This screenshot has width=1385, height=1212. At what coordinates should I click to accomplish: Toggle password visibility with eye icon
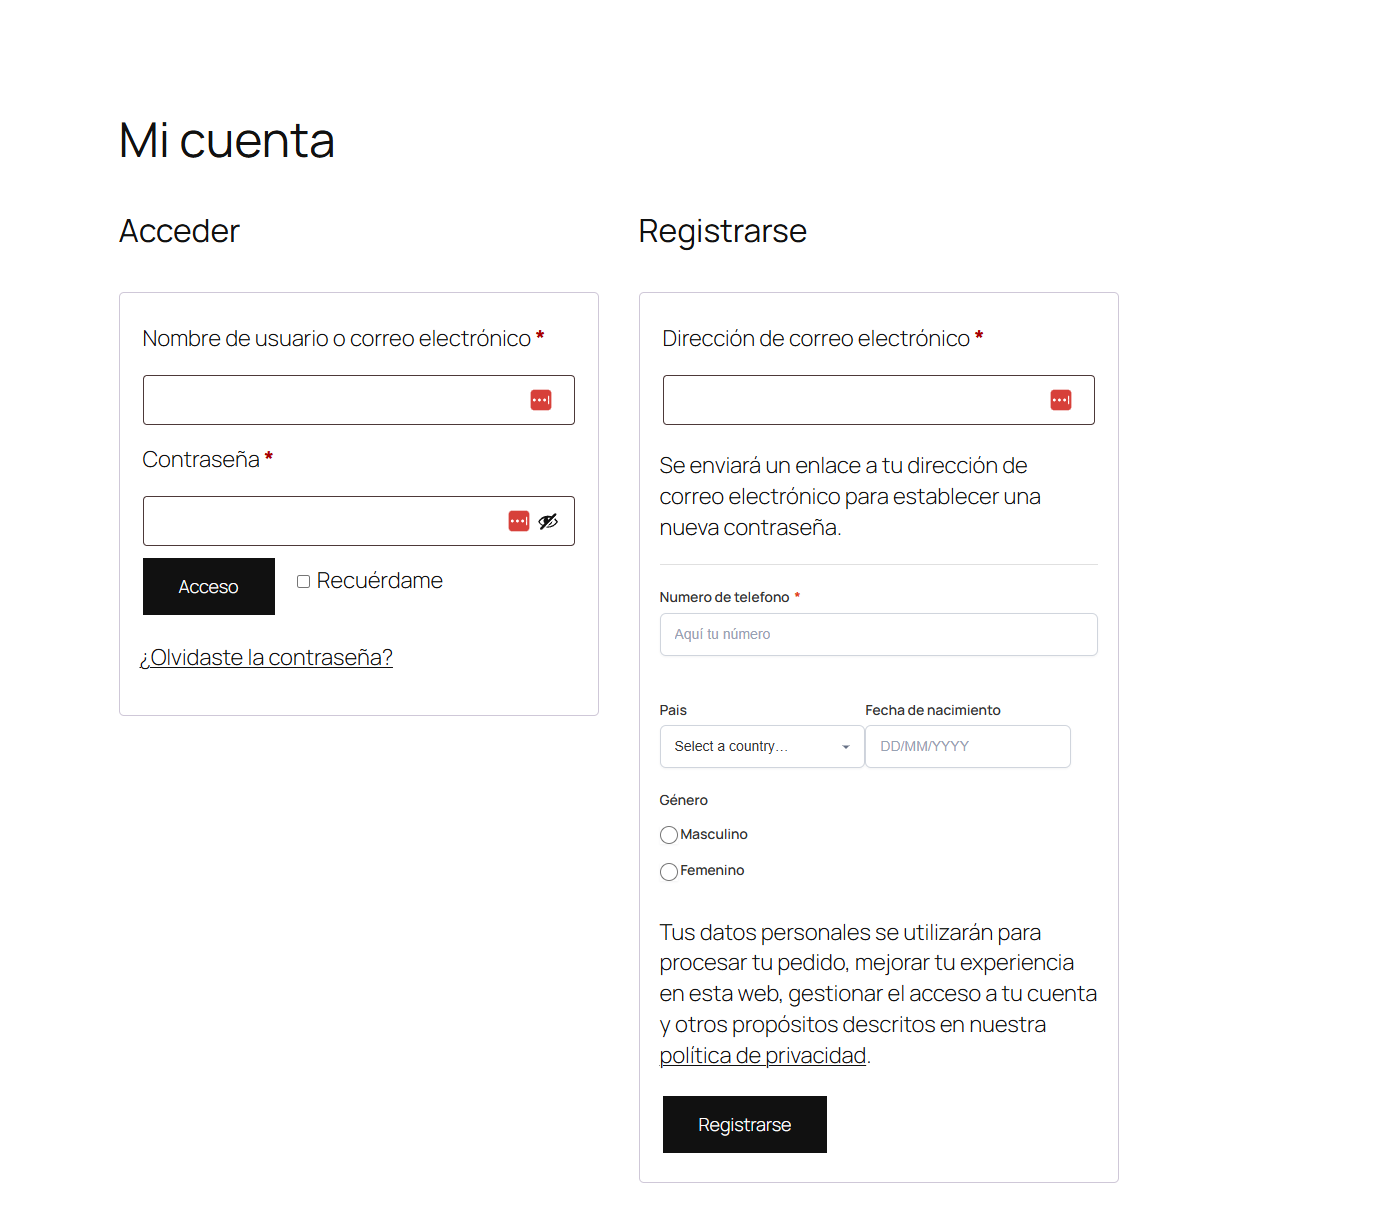548,521
